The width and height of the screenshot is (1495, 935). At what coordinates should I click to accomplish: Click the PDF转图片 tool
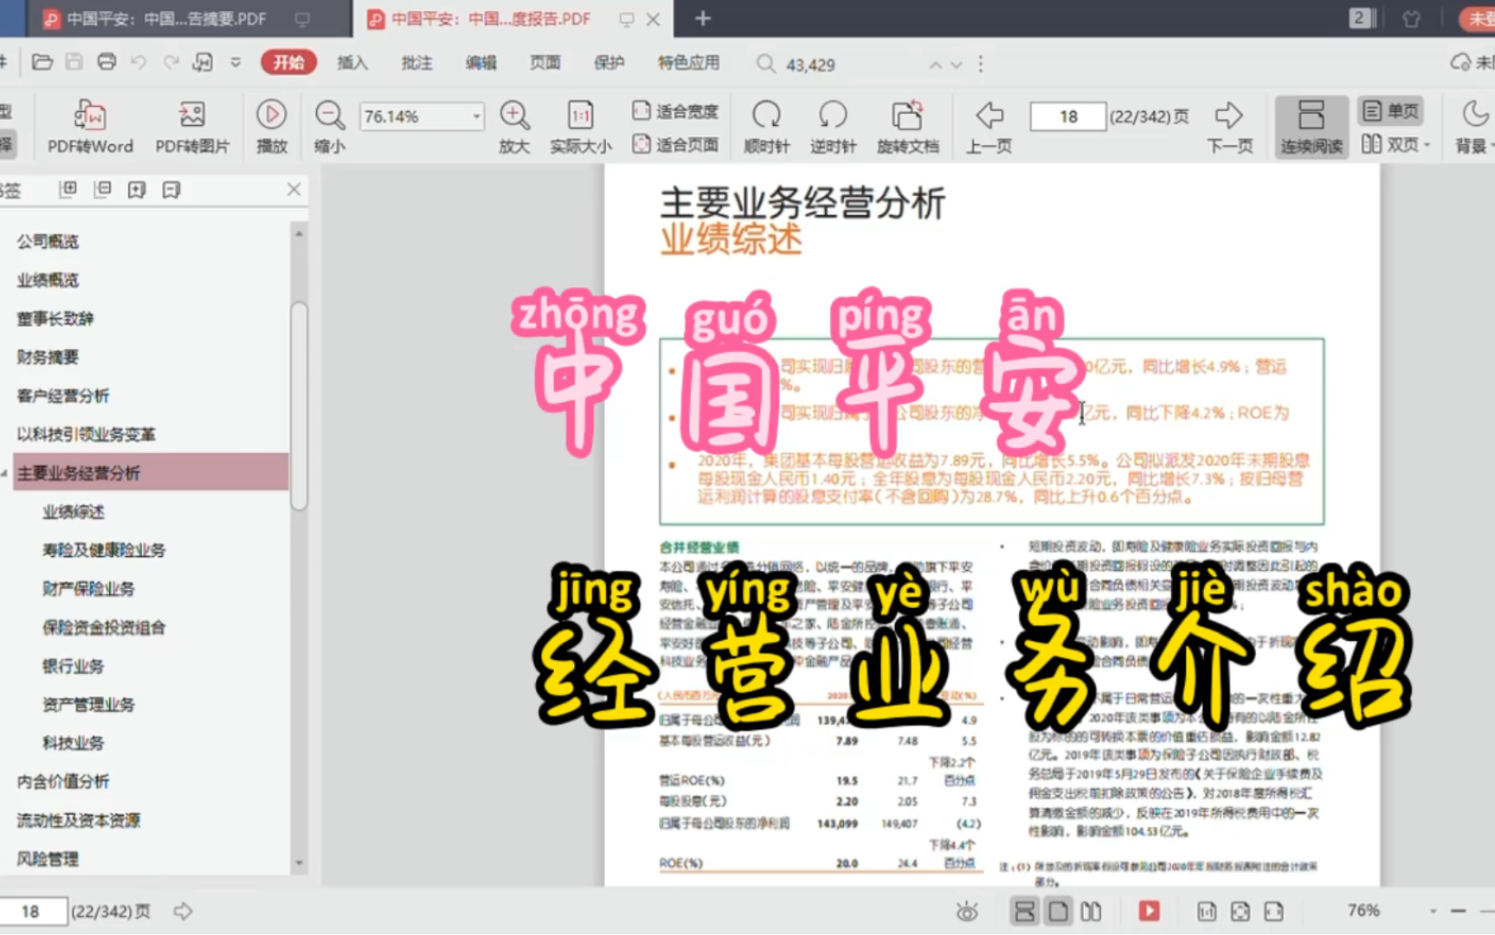(x=192, y=127)
